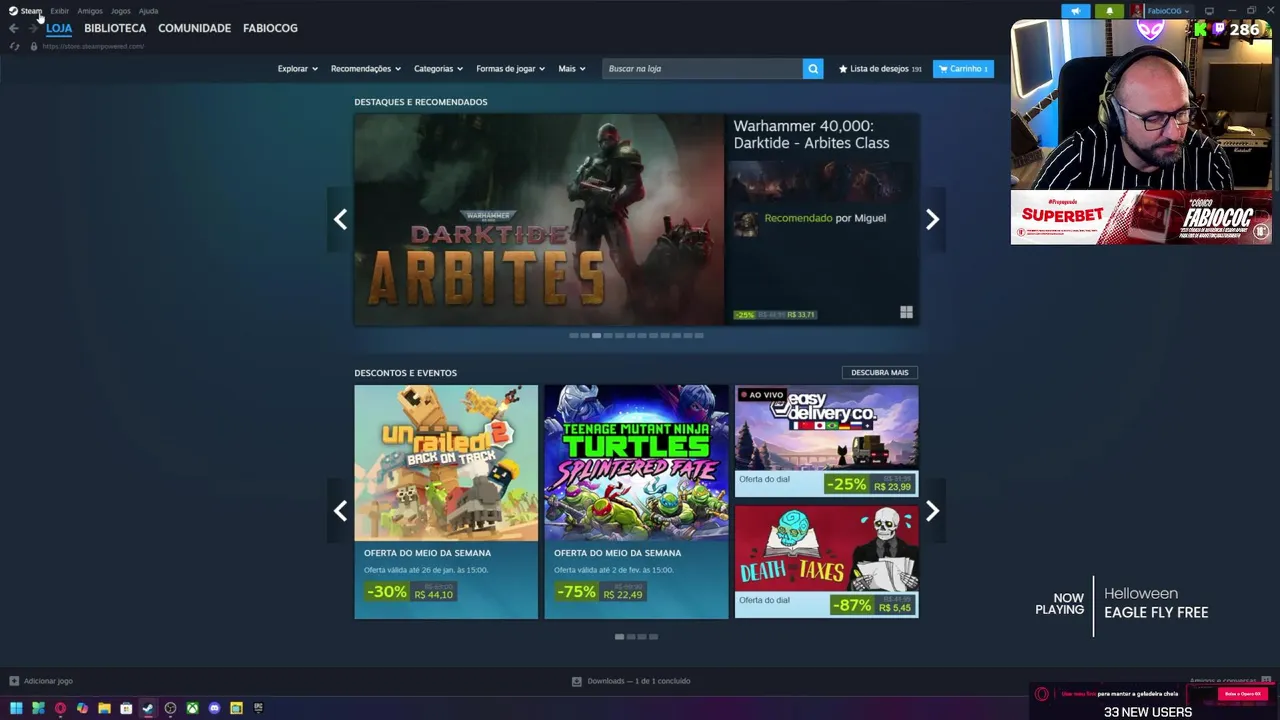Click the FabioCOG avatar picture

click(1137, 11)
